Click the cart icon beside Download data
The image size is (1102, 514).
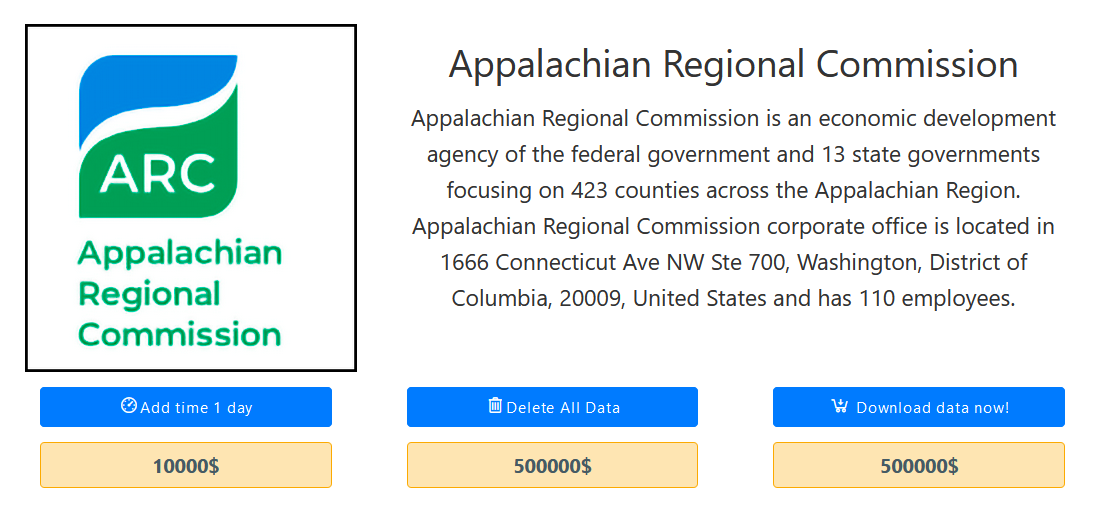[839, 406]
